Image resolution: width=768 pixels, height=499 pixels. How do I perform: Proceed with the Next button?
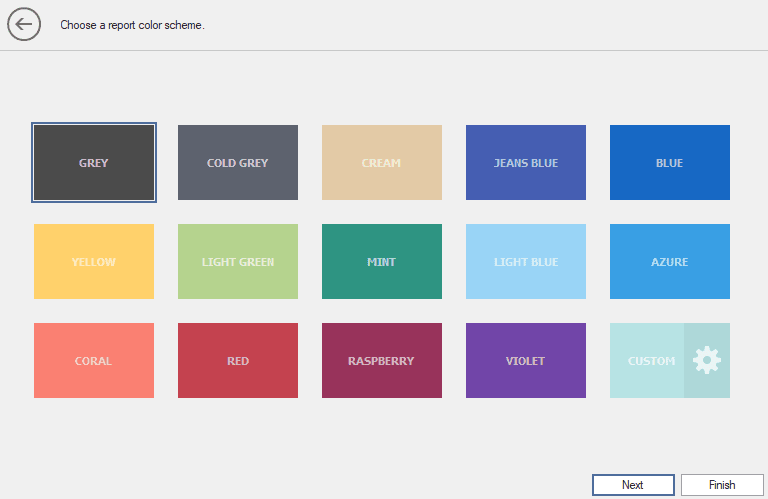633,485
